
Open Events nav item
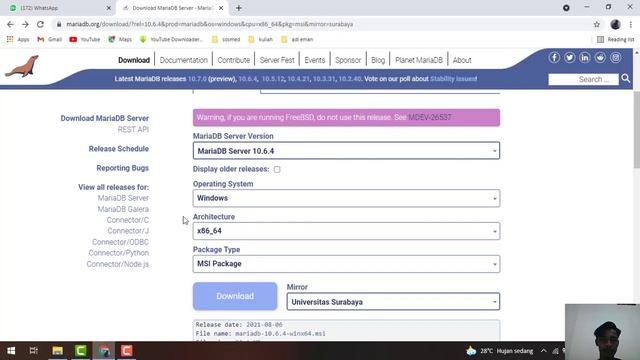(x=314, y=60)
